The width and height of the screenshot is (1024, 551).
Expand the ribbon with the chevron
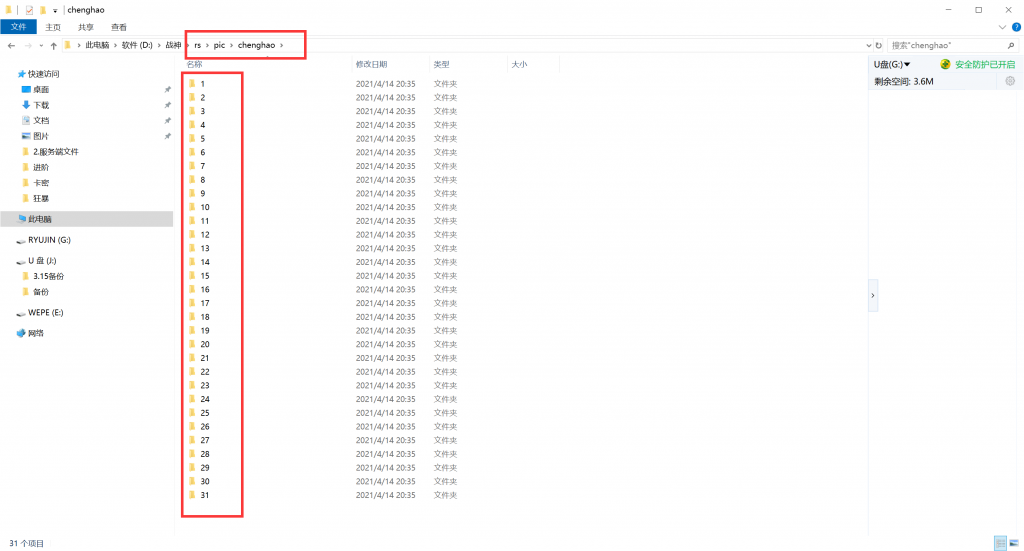pyautogui.click(x=1003, y=27)
